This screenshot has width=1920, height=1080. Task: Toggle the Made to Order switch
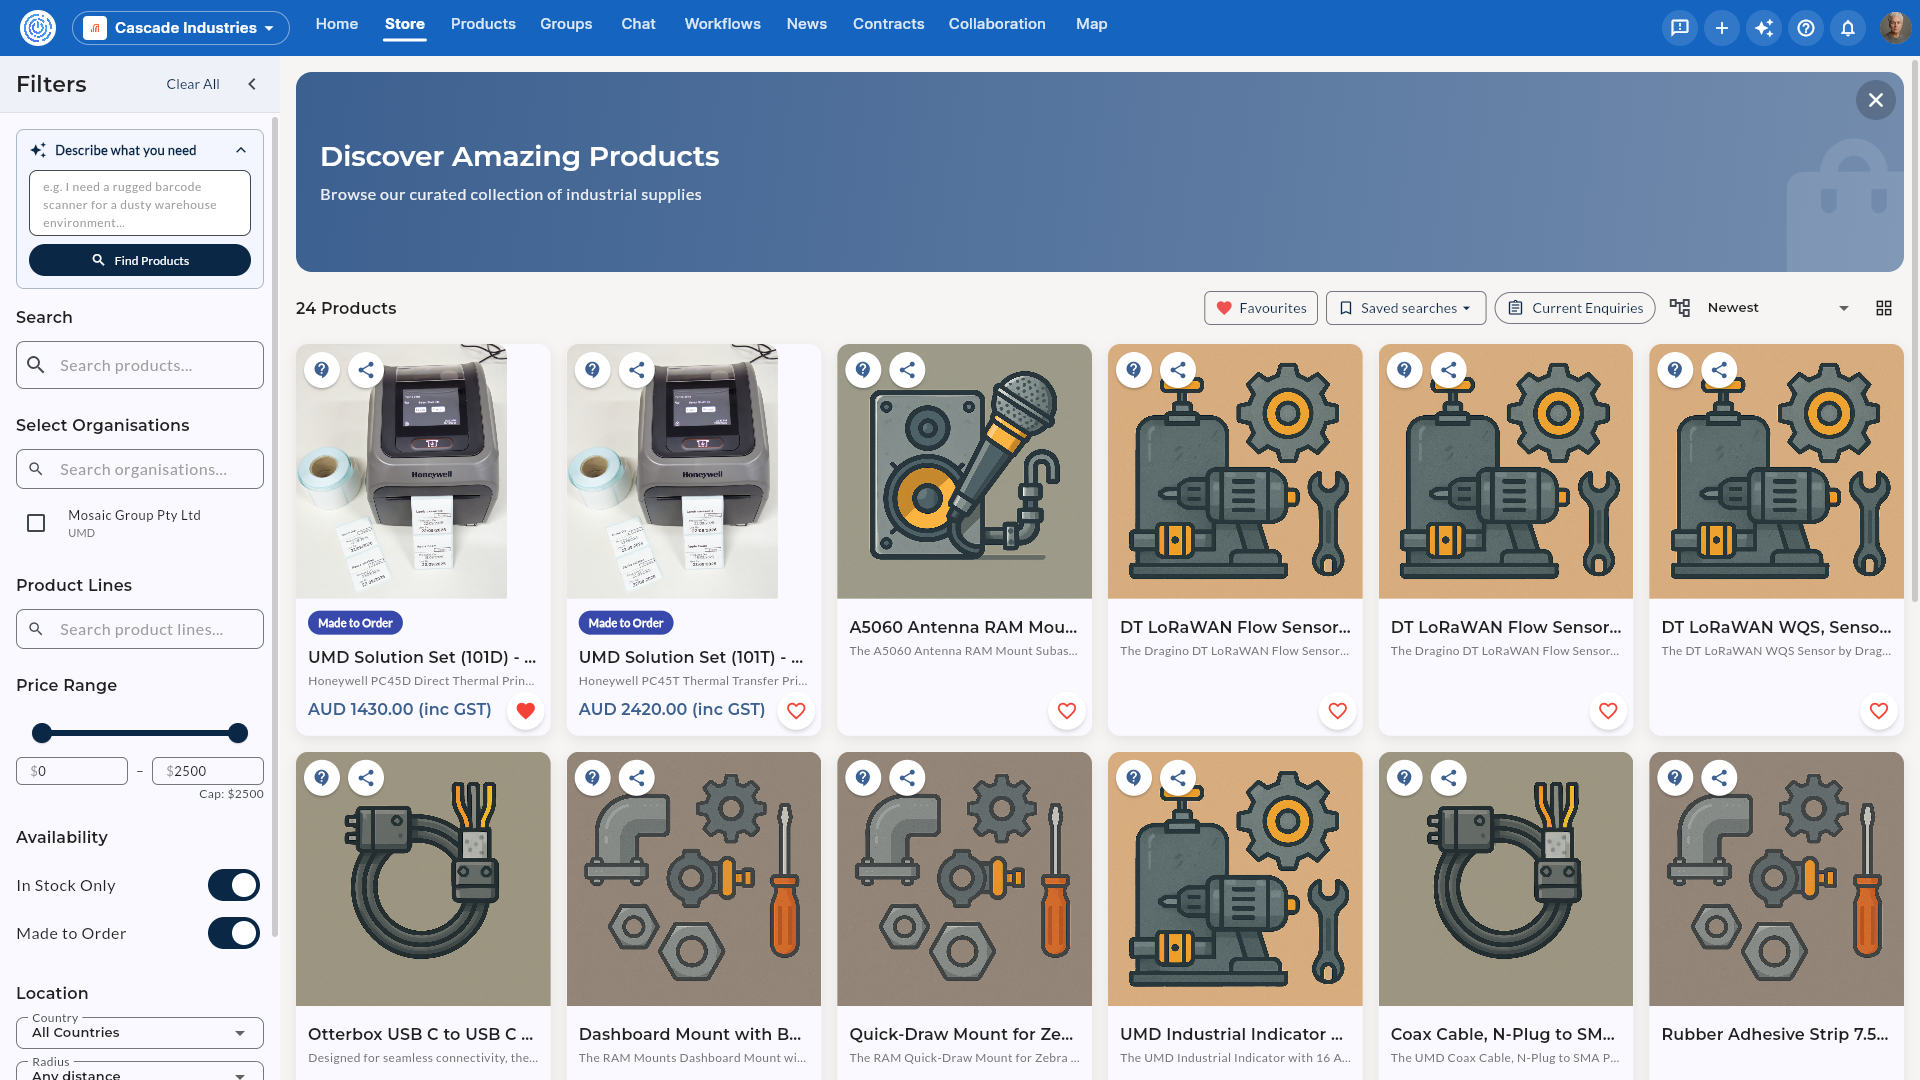click(234, 933)
